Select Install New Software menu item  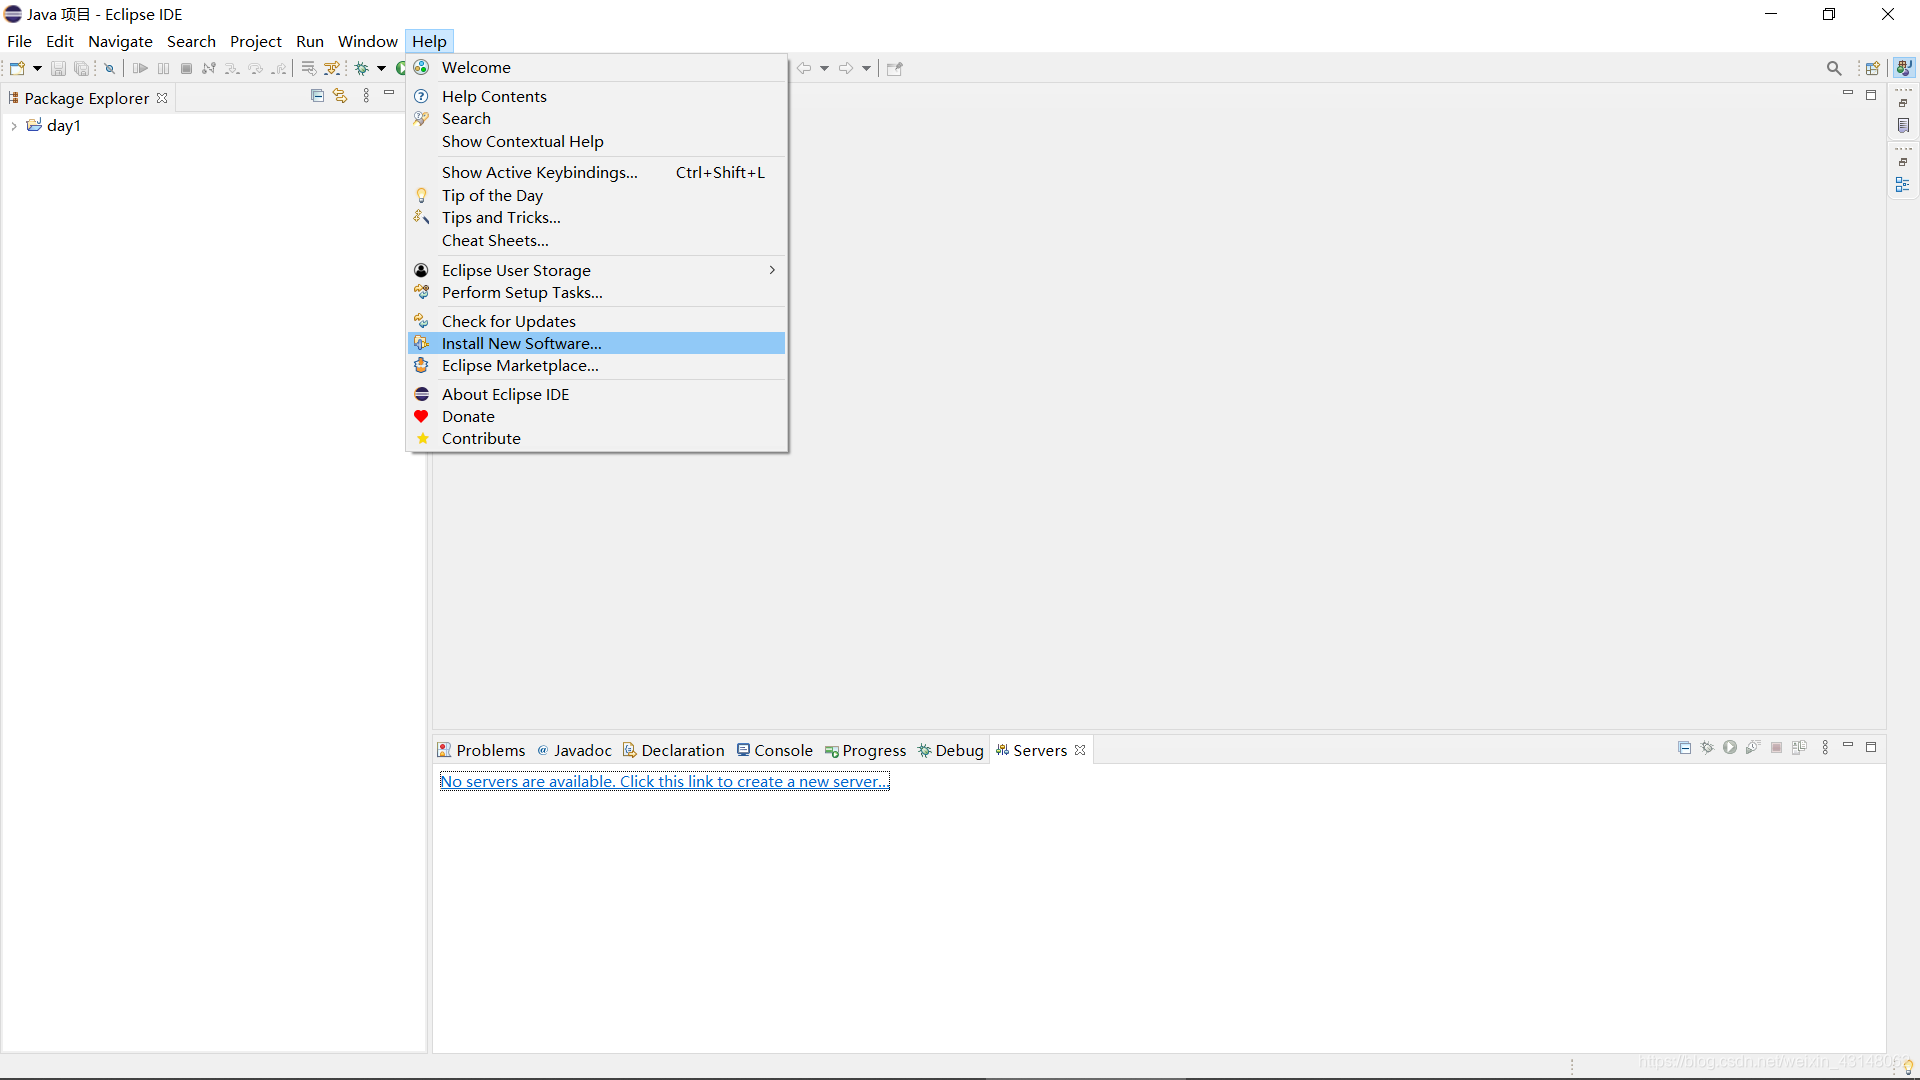521,343
